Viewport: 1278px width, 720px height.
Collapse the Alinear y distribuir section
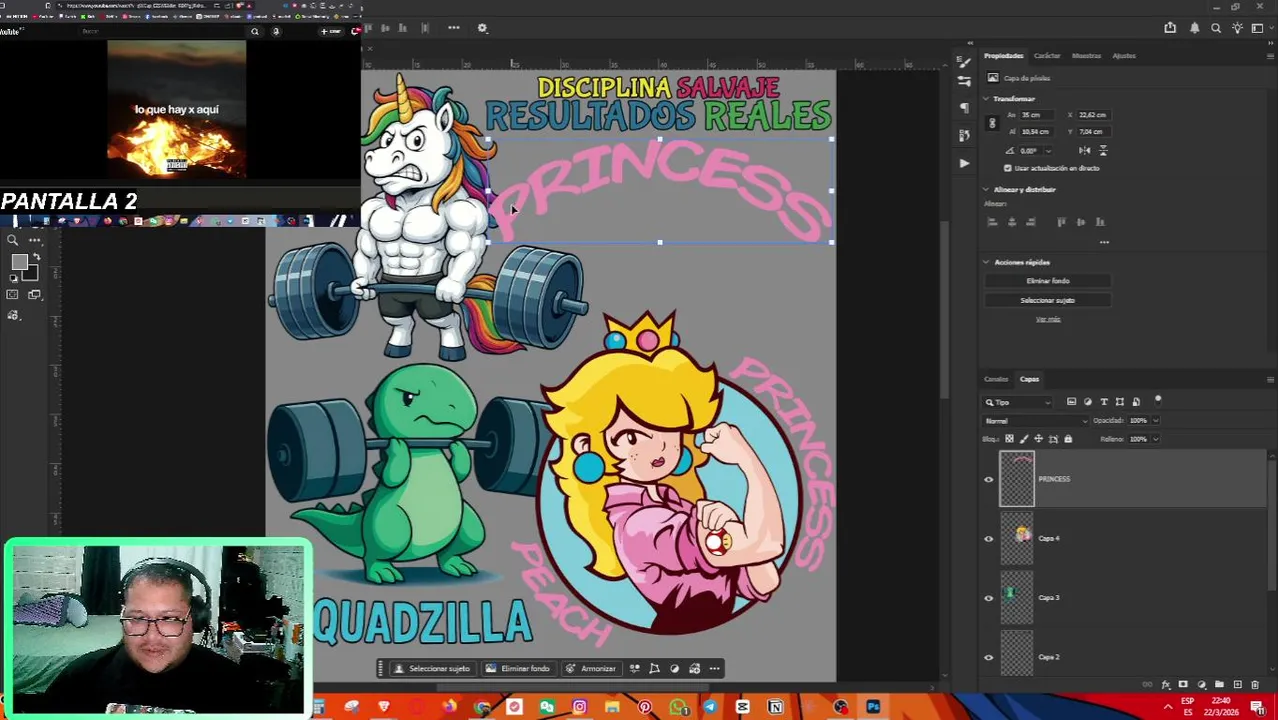[x=986, y=189]
